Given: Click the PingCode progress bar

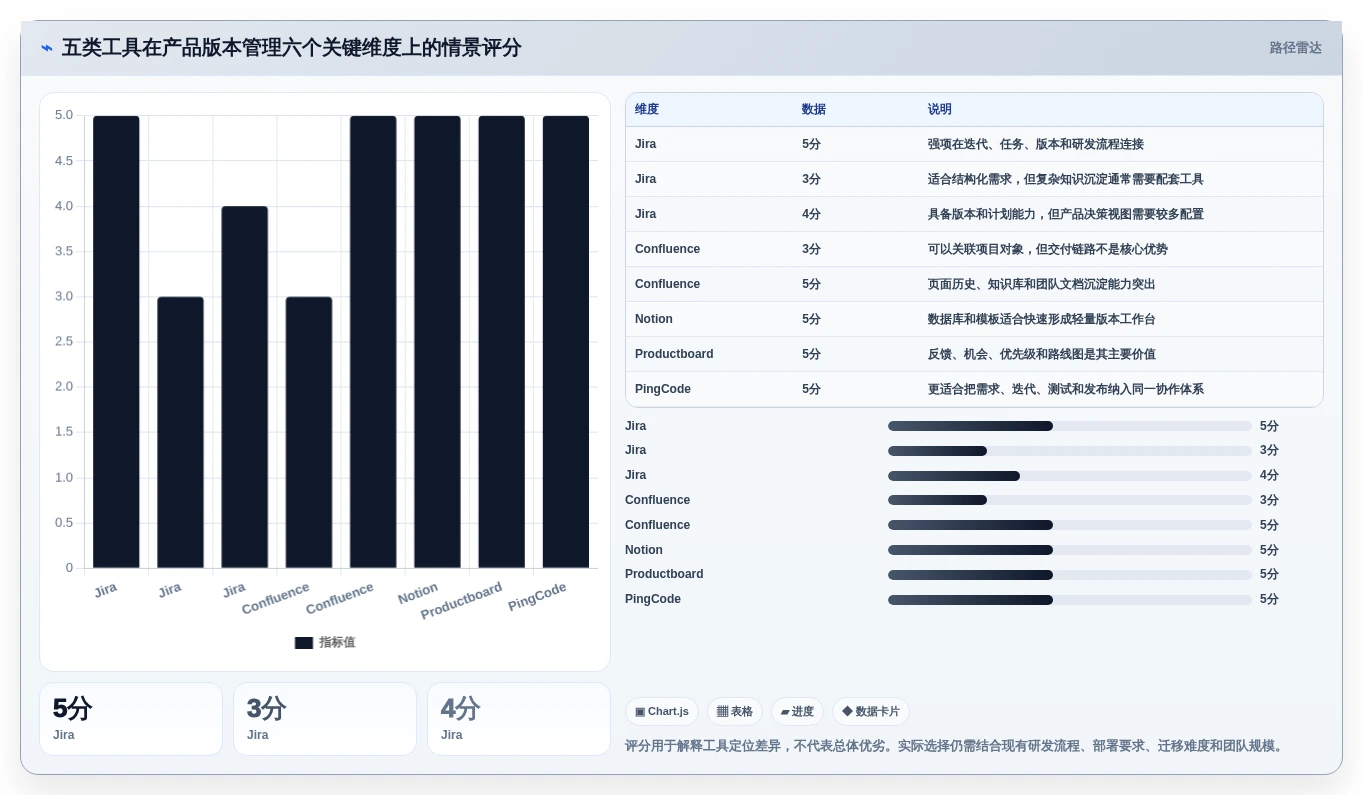Looking at the screenshot, I should point(1070,600).
